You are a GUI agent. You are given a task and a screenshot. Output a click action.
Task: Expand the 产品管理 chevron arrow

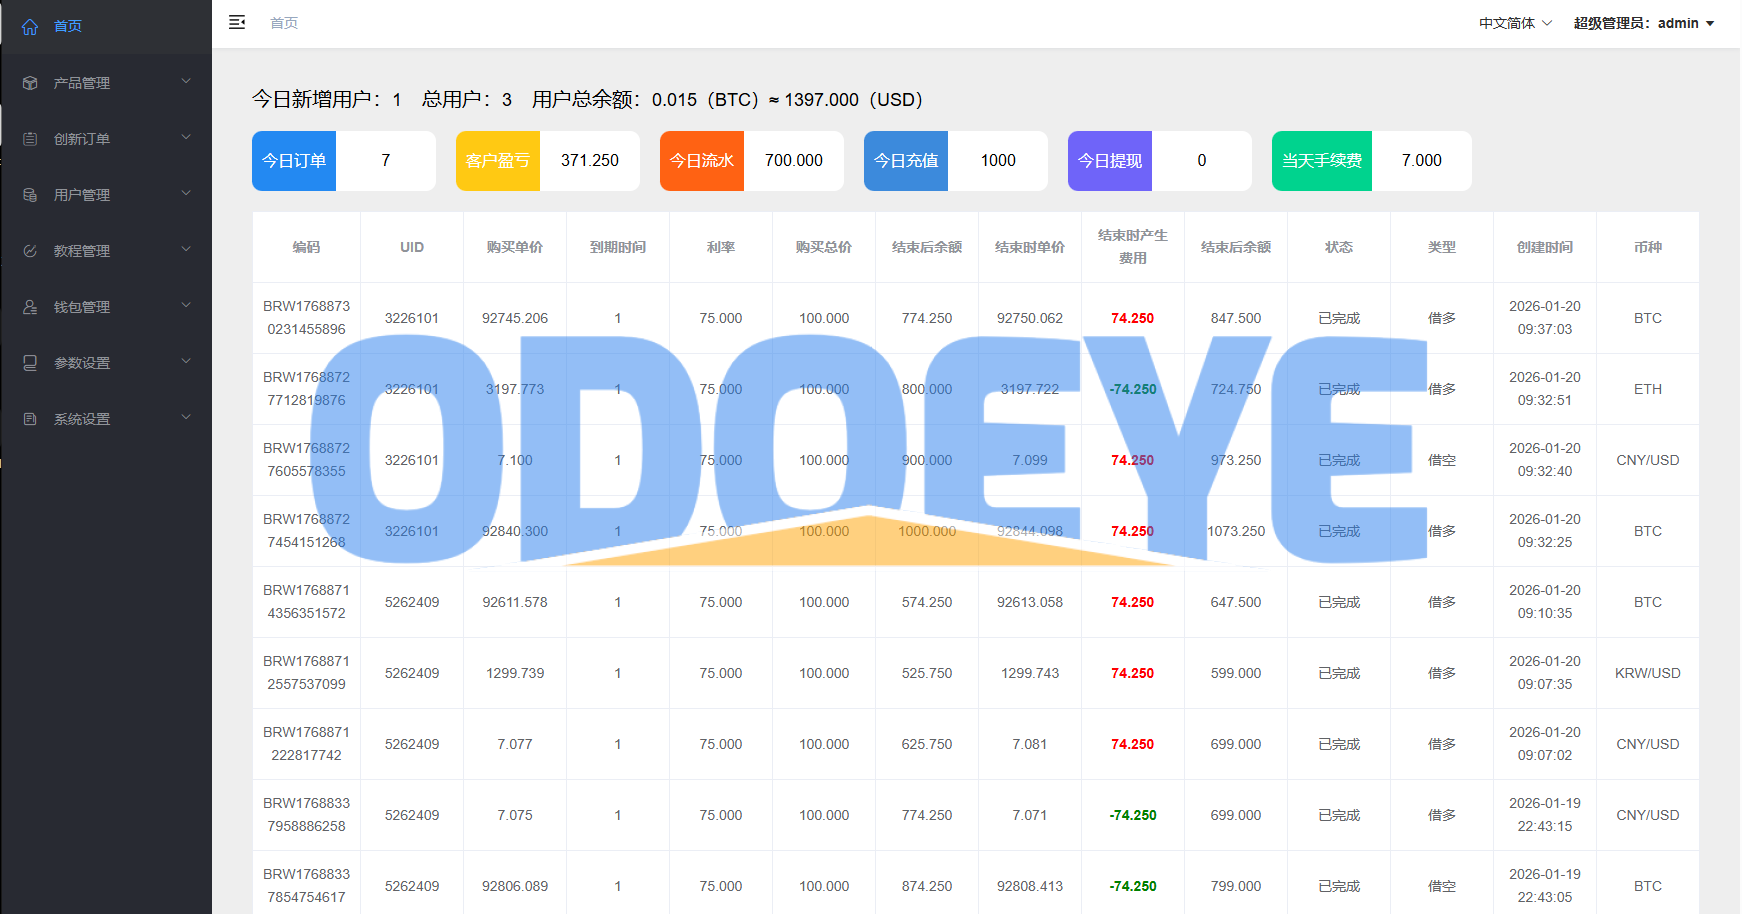186,81
